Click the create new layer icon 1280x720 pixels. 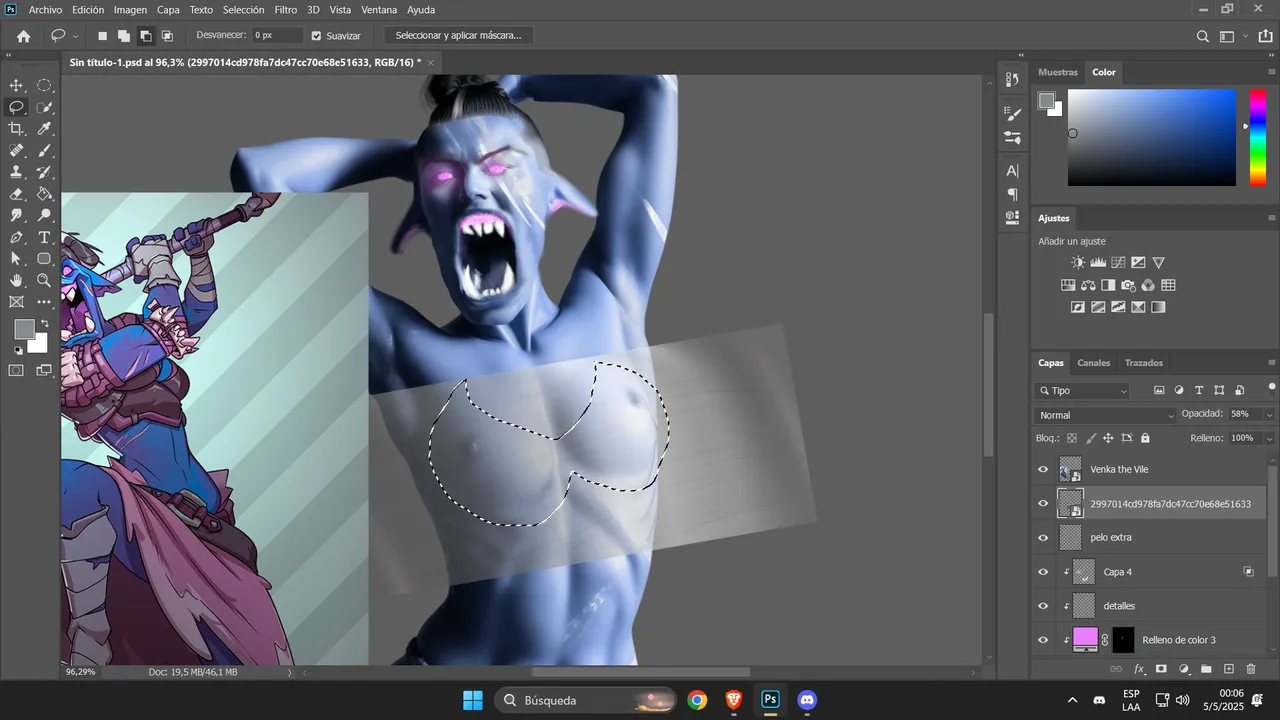tap(1229, 669)
